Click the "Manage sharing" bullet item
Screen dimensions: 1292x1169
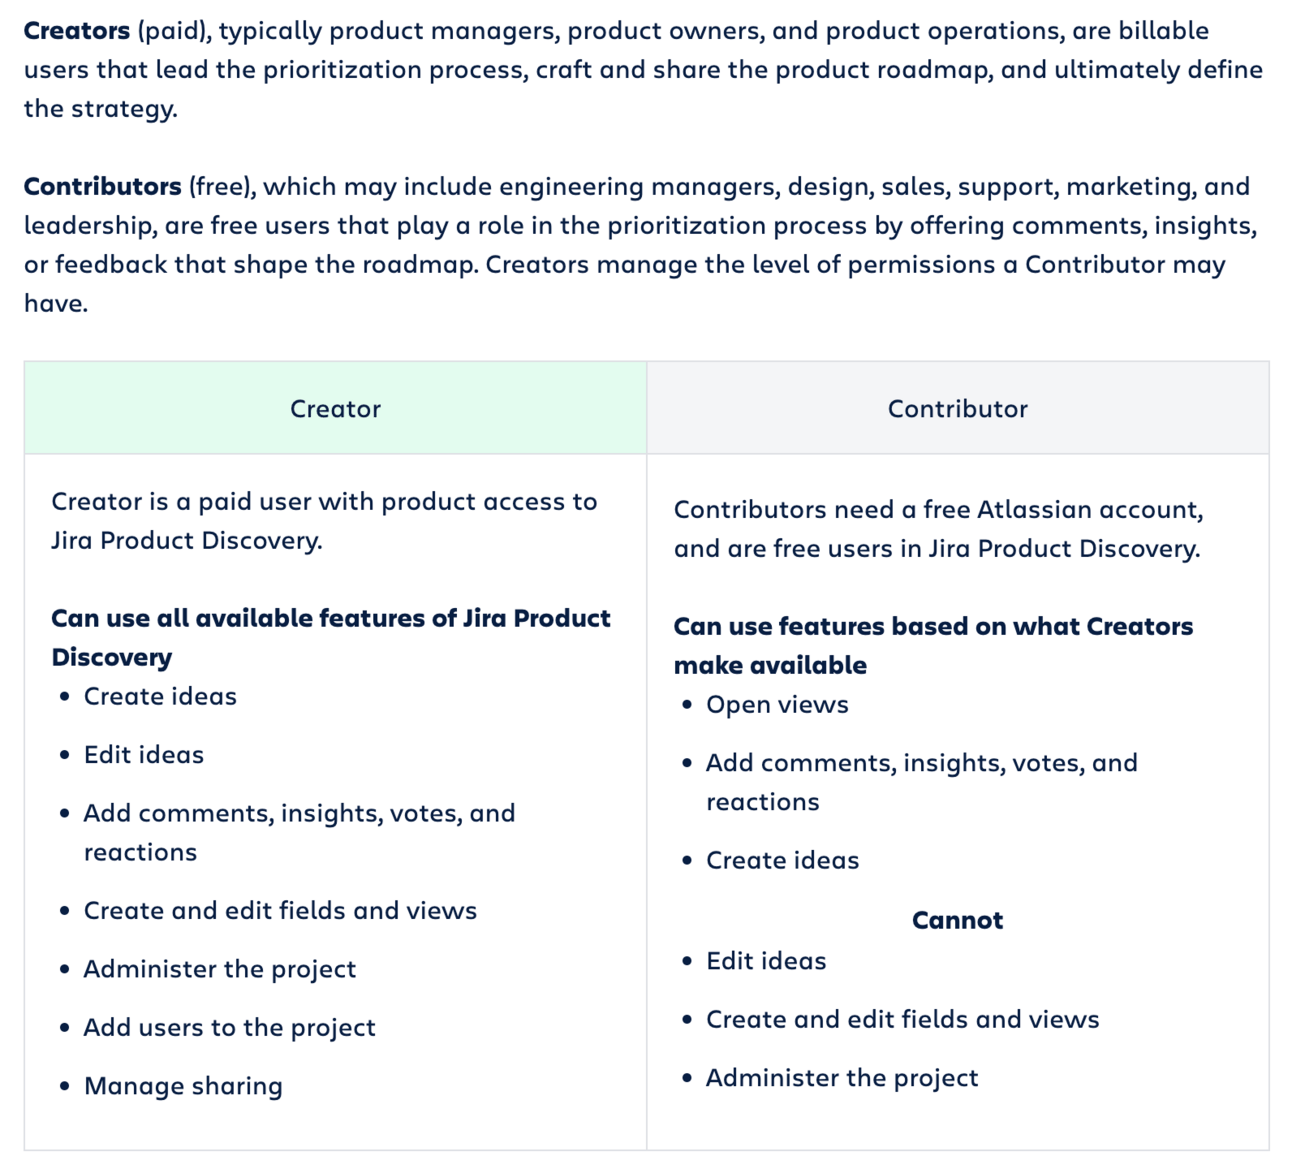pos(183,1086)
